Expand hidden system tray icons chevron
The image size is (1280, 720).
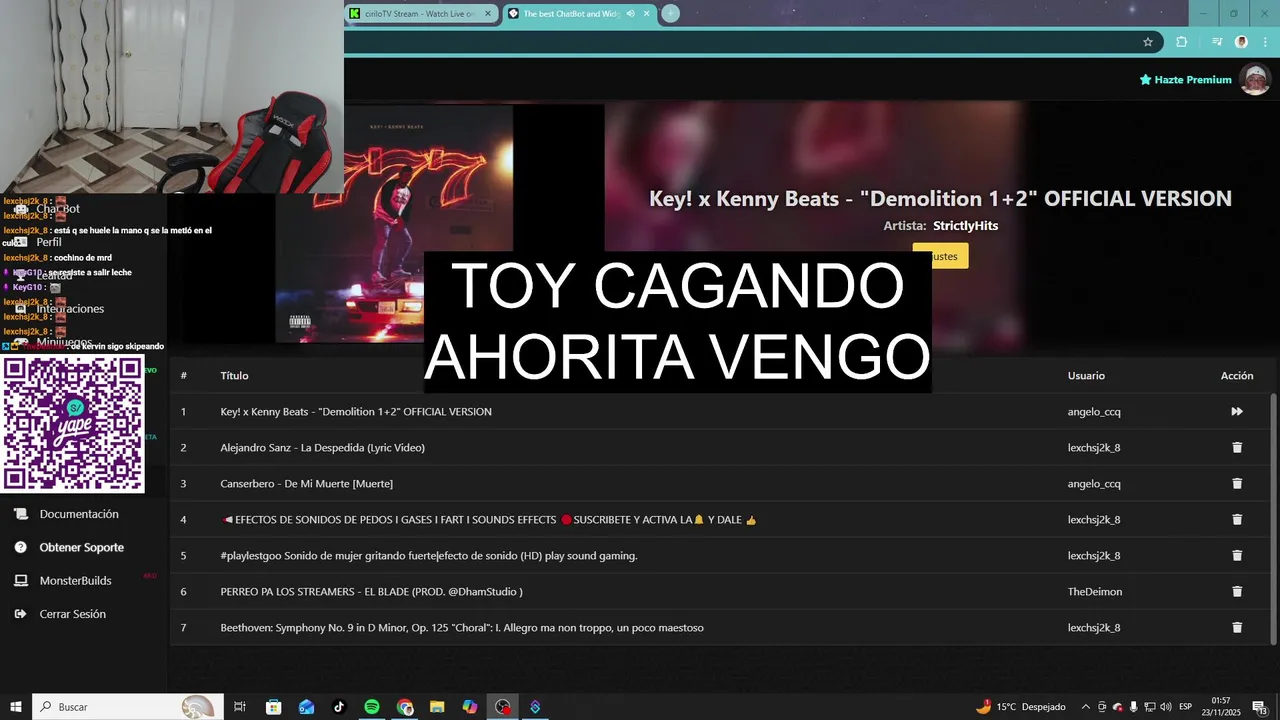[1086, 707]
